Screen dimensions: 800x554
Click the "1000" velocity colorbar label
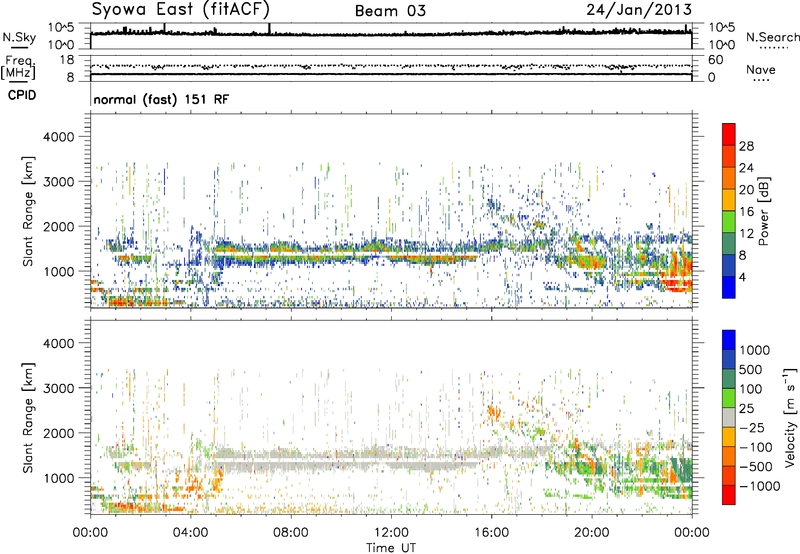[x=755, y=350]
